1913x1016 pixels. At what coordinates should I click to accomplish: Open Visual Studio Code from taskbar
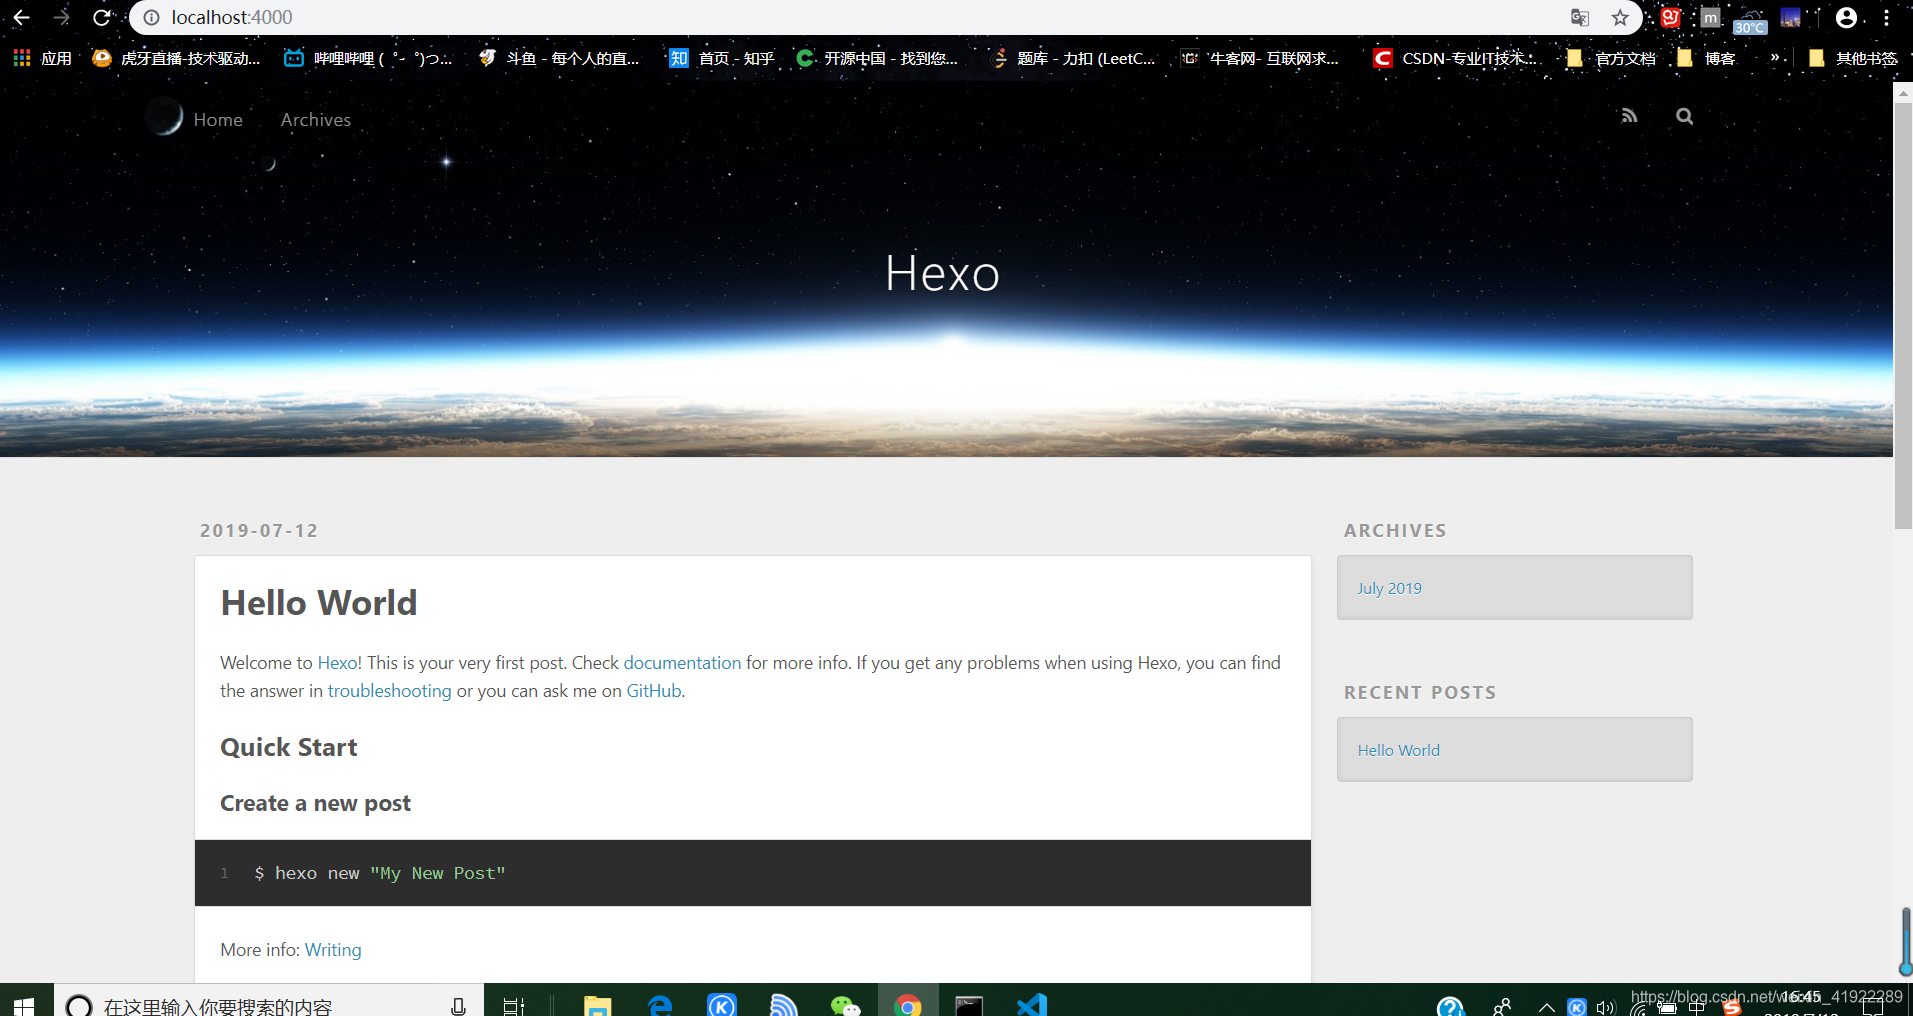1031,1005
